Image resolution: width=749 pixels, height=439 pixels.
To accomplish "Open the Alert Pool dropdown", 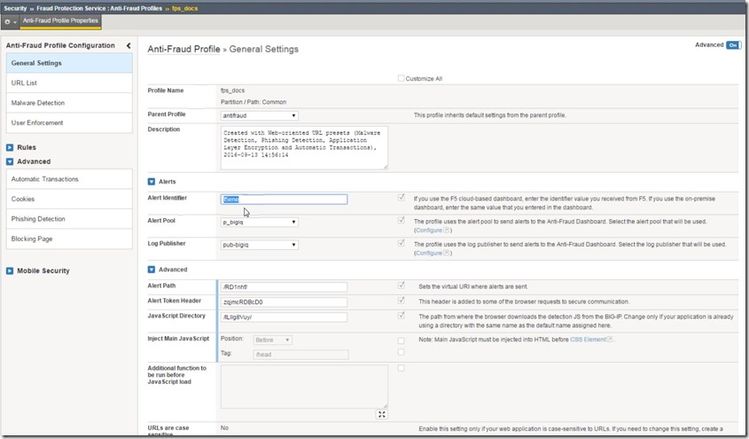I will (259, 220).
